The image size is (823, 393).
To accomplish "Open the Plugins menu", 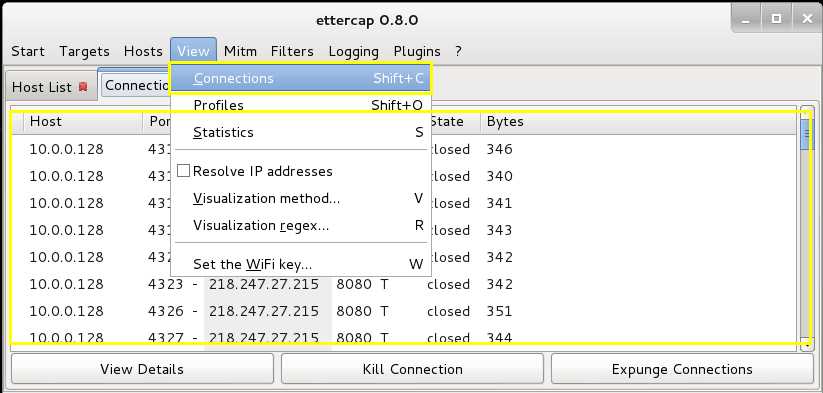I will click(x=417, y=51).
